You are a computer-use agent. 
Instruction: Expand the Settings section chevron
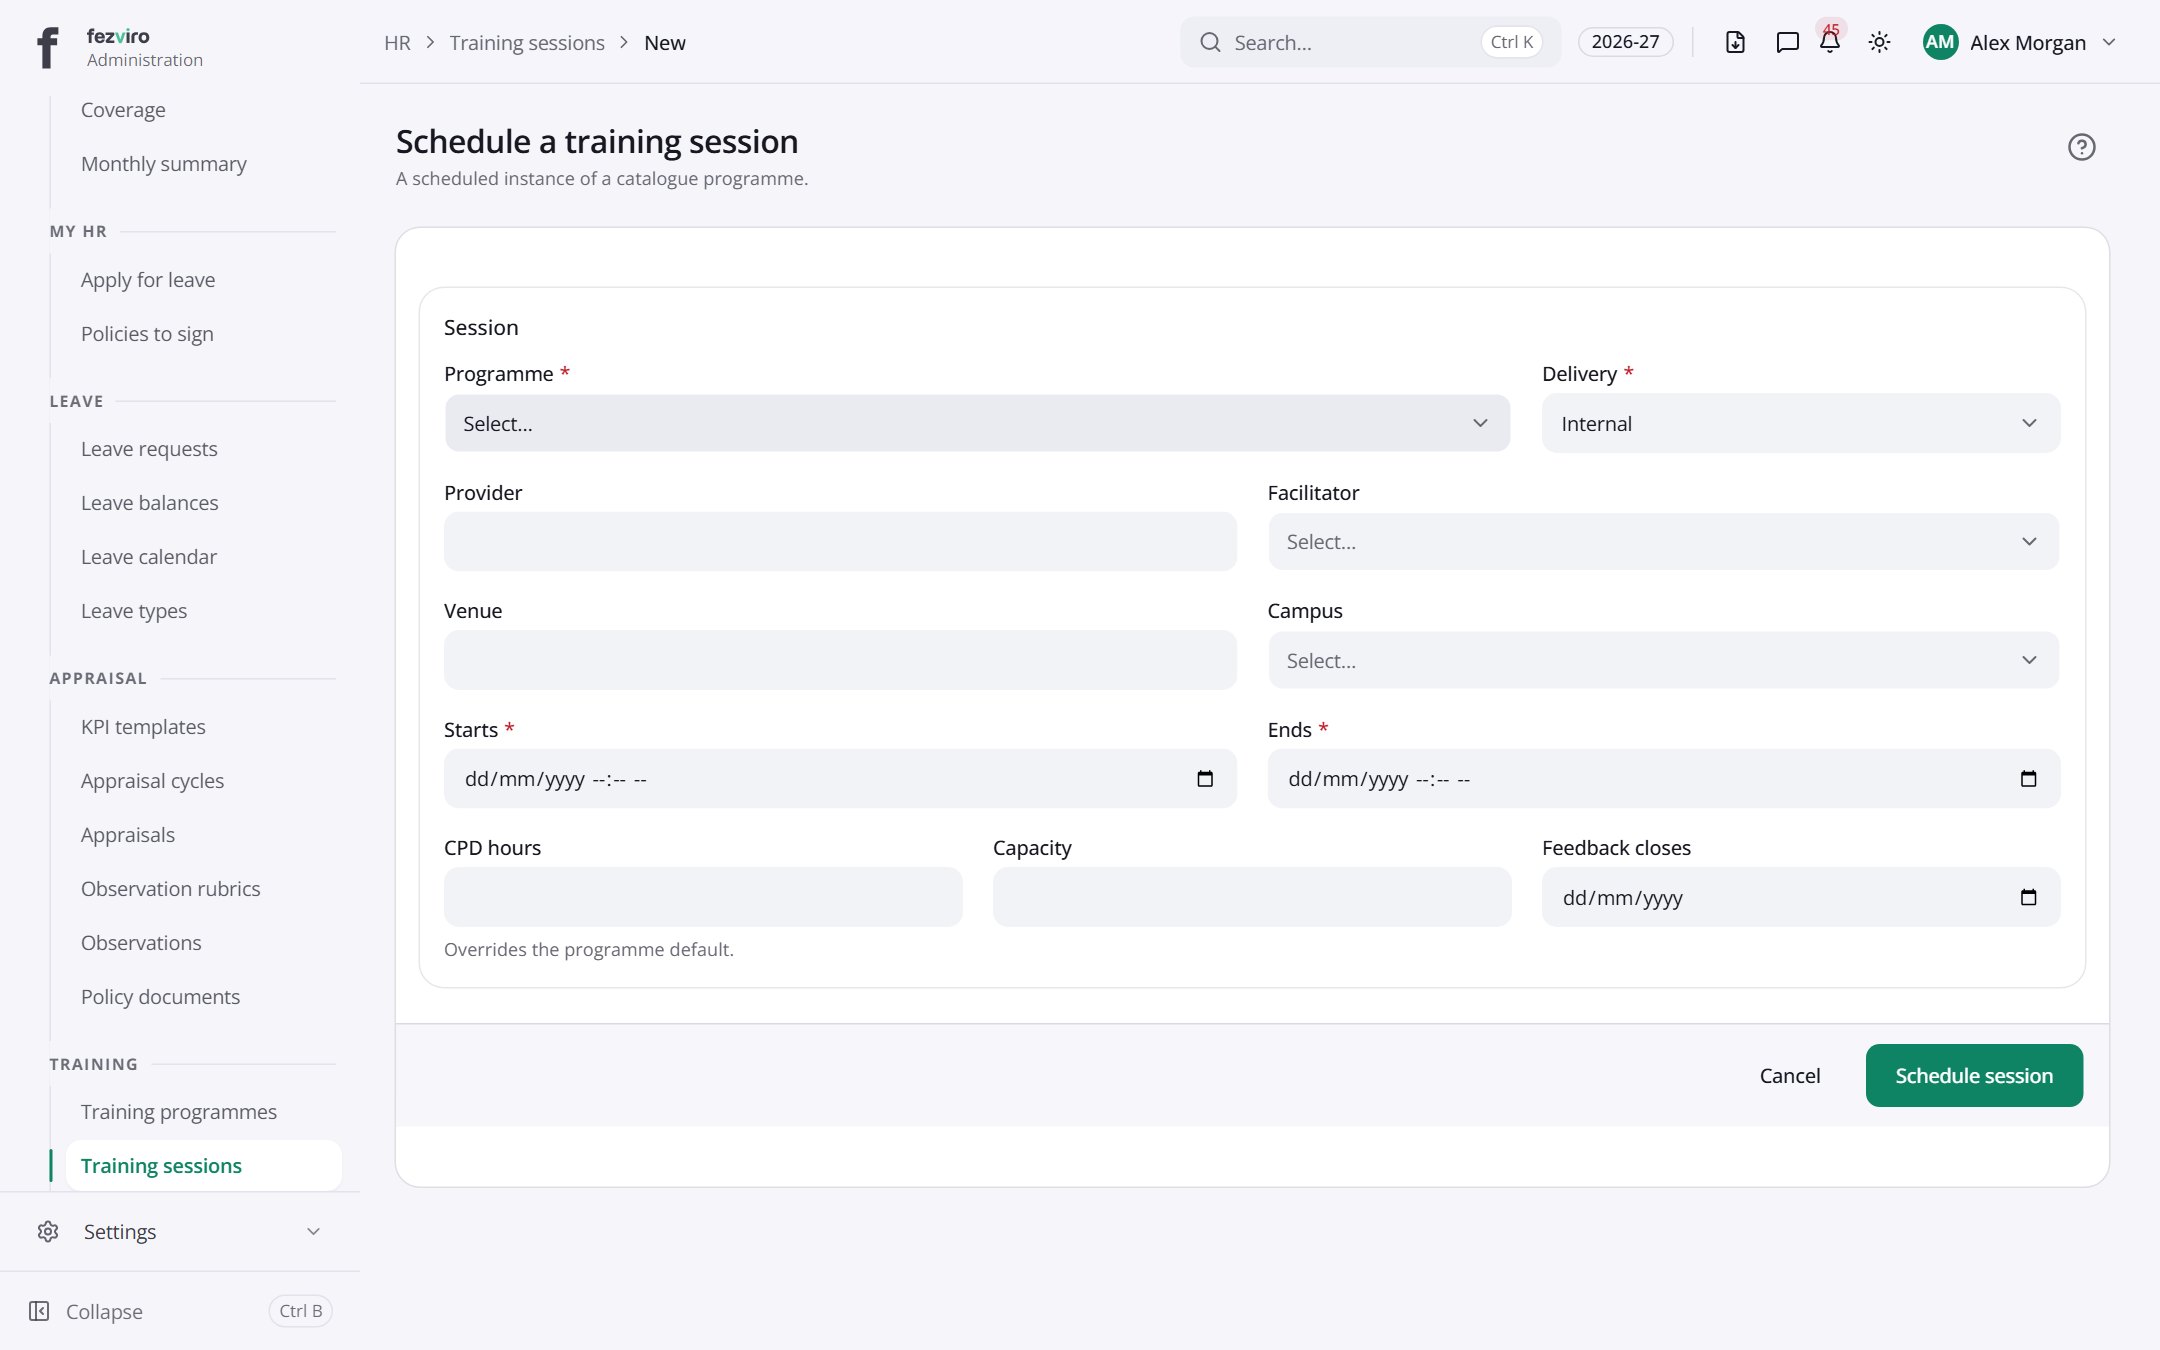[313, 1231]
